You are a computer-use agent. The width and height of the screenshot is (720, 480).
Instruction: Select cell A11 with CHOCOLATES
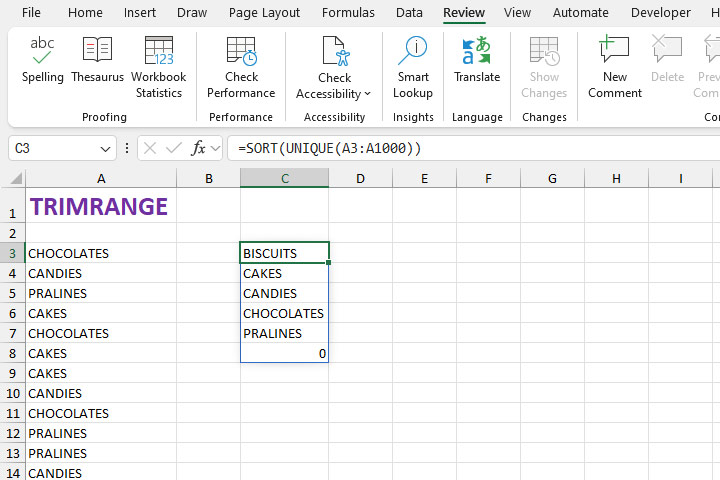click(101, 413)
